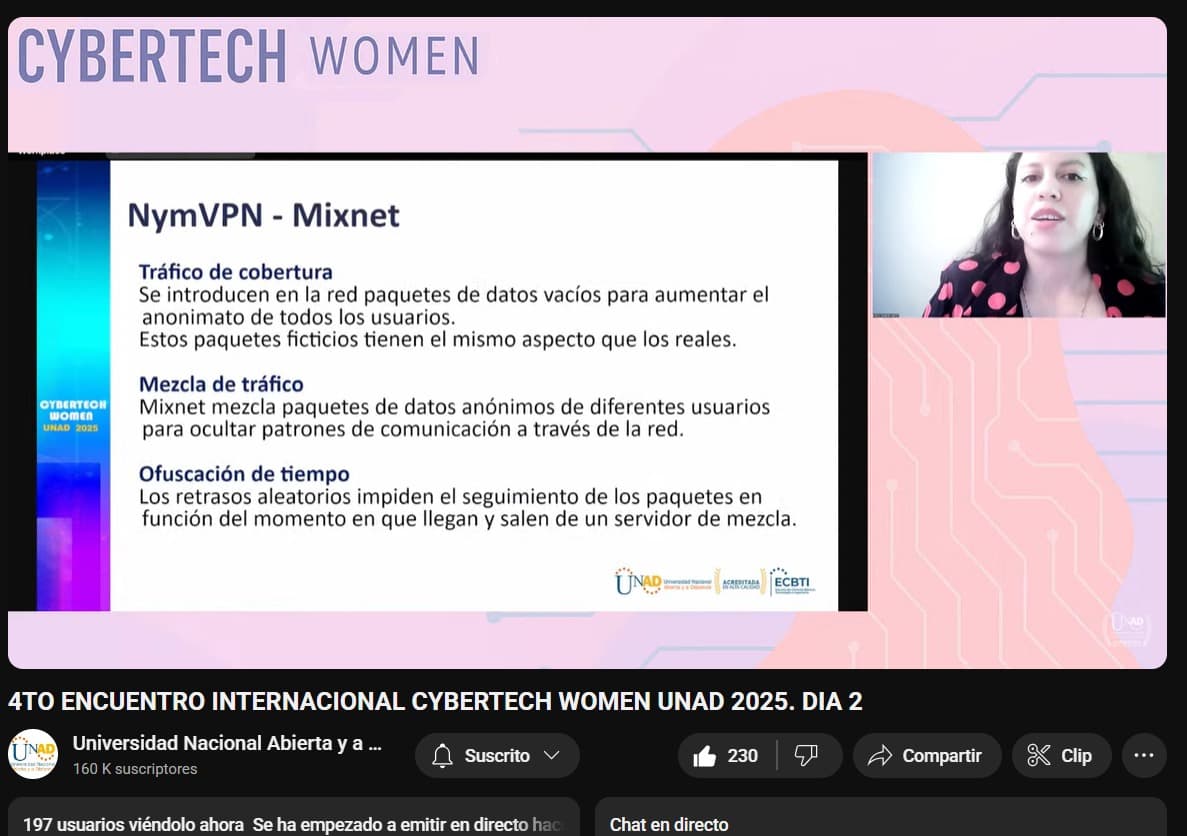Expand the video description with 197 usuarios
This screenshot has height=836, width=1187.
click(292, 824)
